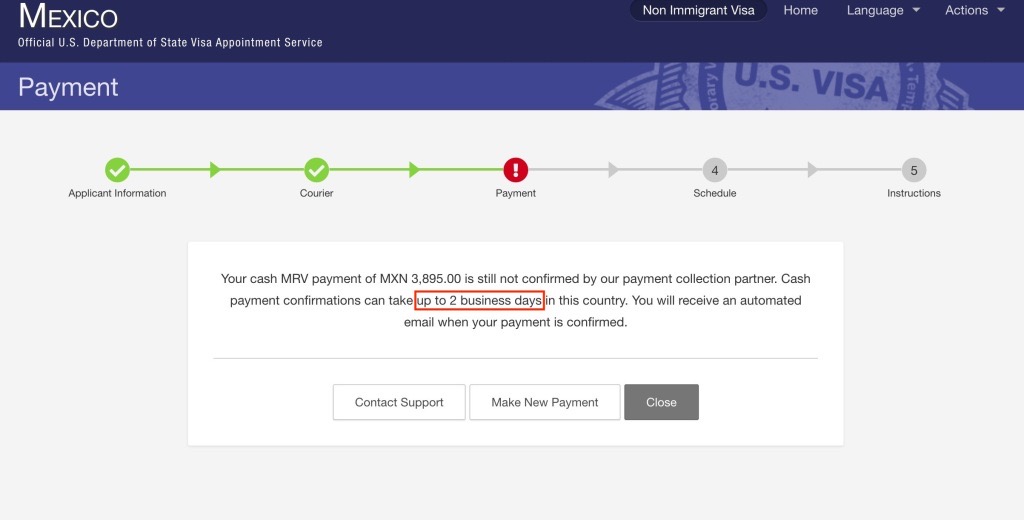Viewport: 1024px width, 520px height.
Task: Click the Make New Payment button
Action: (544, 402)
